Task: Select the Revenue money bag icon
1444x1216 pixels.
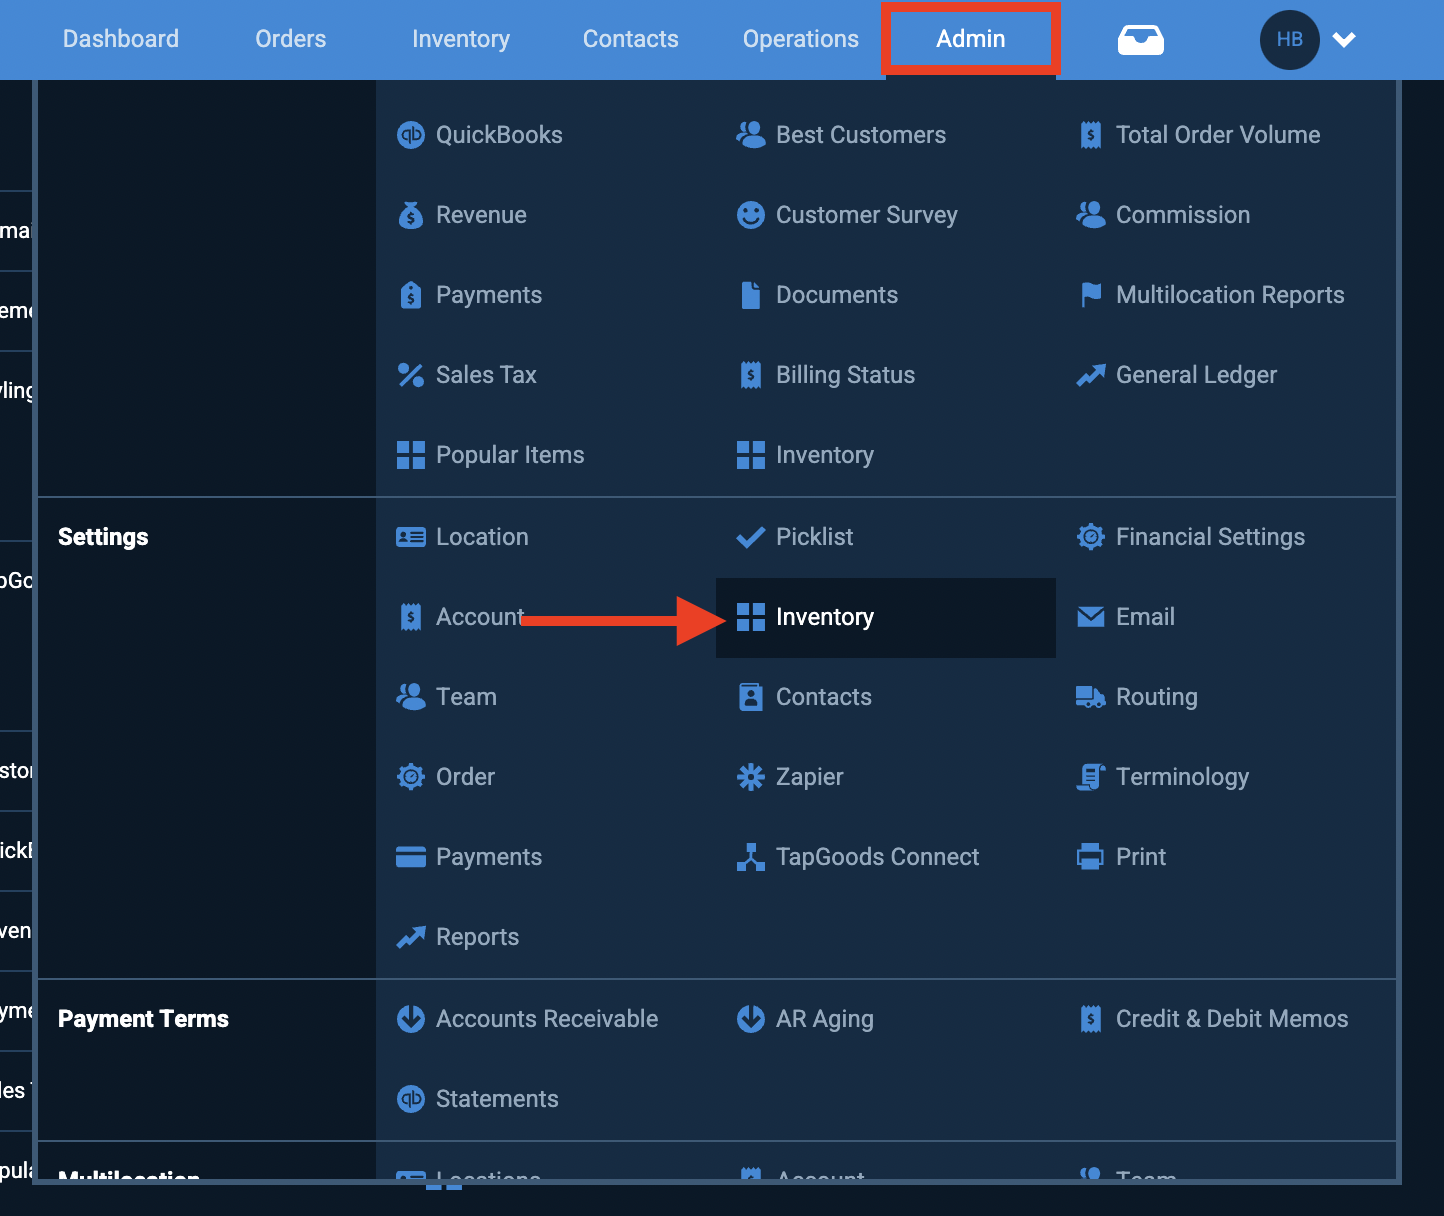Action: click(411, 214)
